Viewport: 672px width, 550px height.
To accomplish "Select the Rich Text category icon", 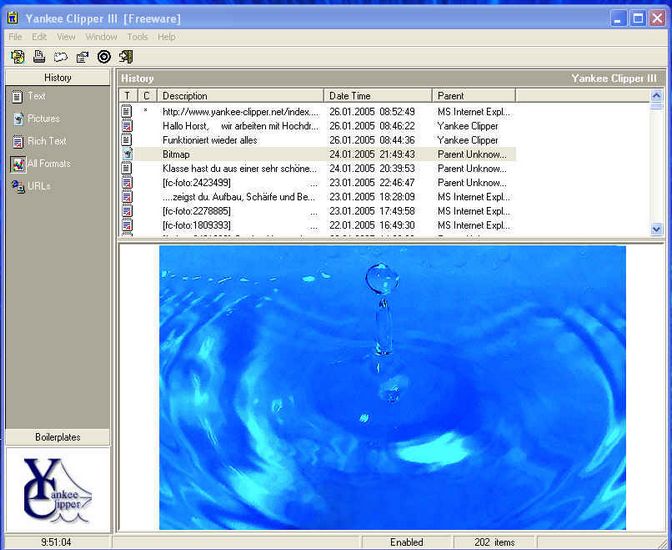I will pyautogui.click(x=18, y=141).
